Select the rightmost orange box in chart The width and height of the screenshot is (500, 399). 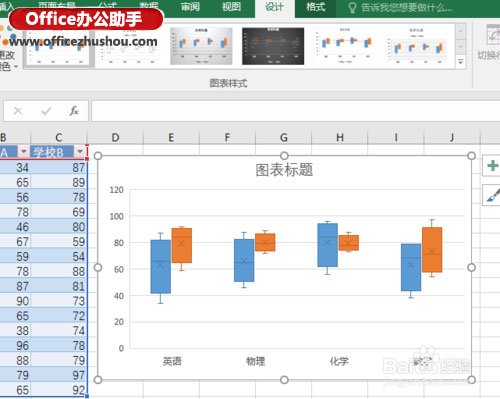pyautogui.click(x=432, y=250)
